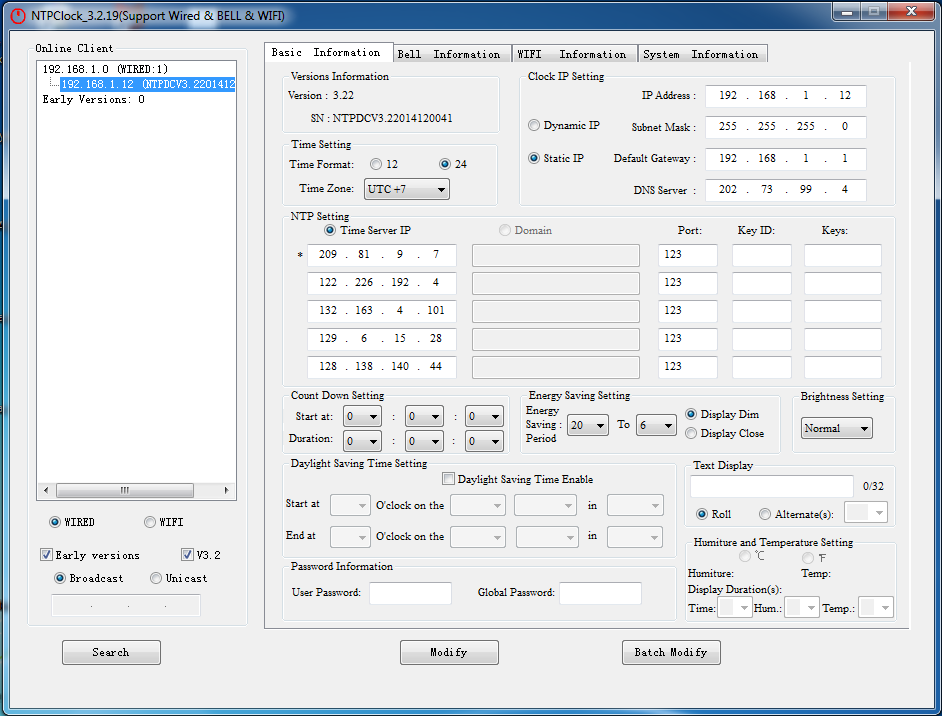The image size is (942, 716).
Task: Open the Energy Saving start hour dropdown
Action: tap(587, 425)
